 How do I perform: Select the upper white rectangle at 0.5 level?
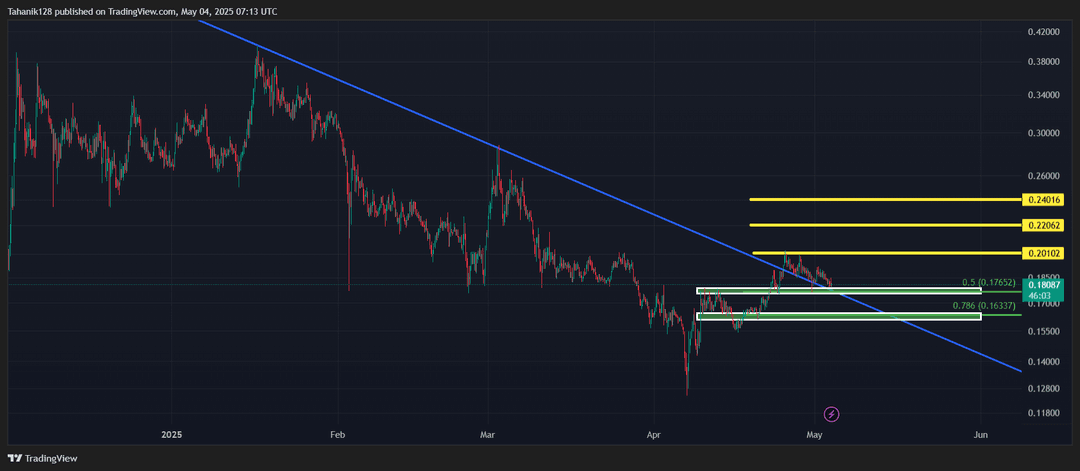pos(838,291)
